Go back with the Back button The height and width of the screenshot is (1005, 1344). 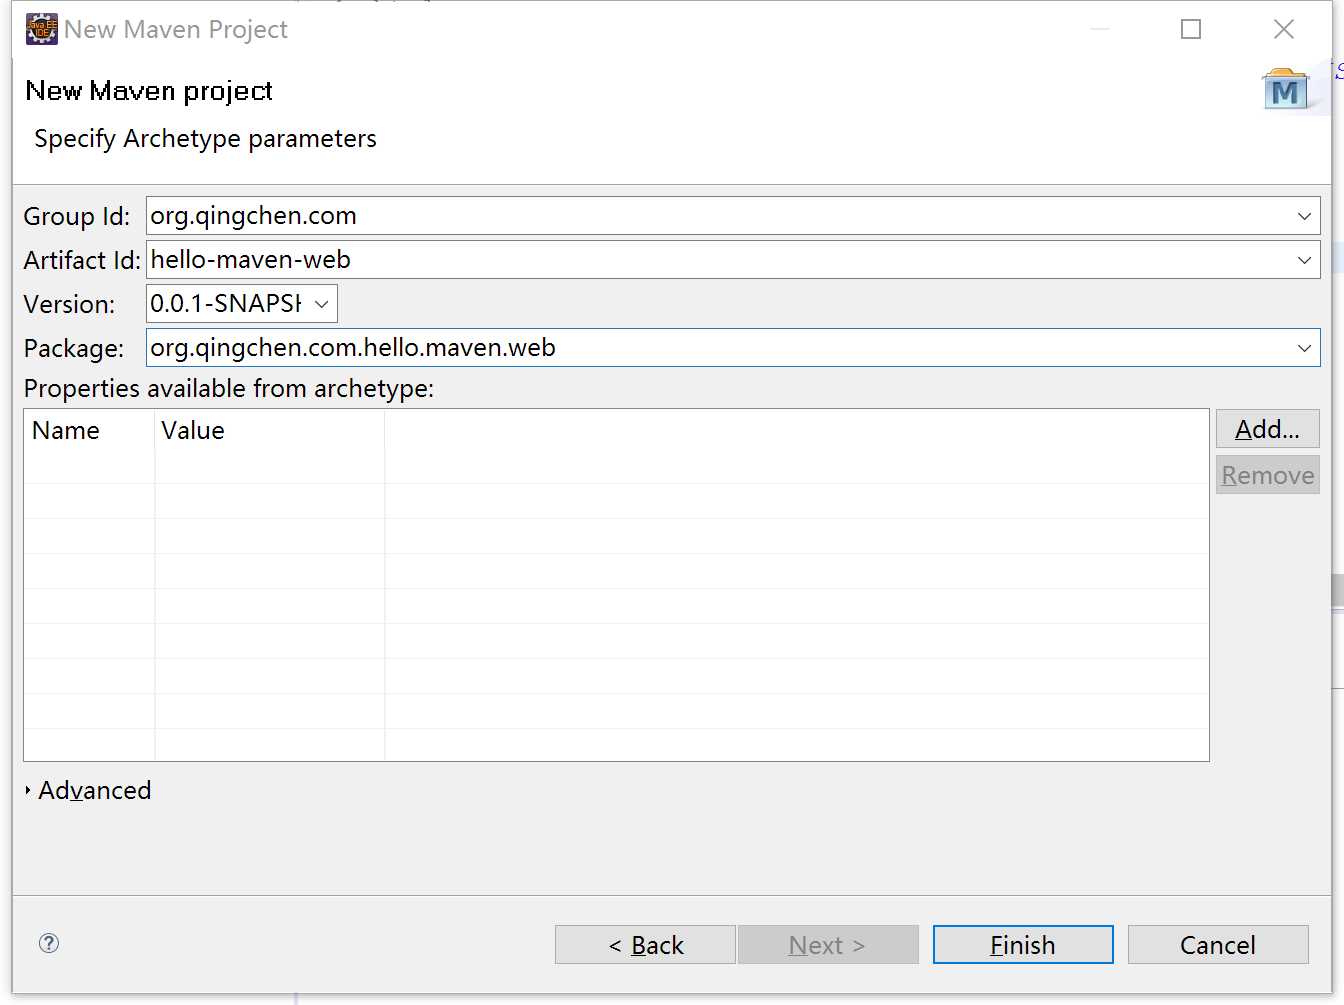coord(645,945)
